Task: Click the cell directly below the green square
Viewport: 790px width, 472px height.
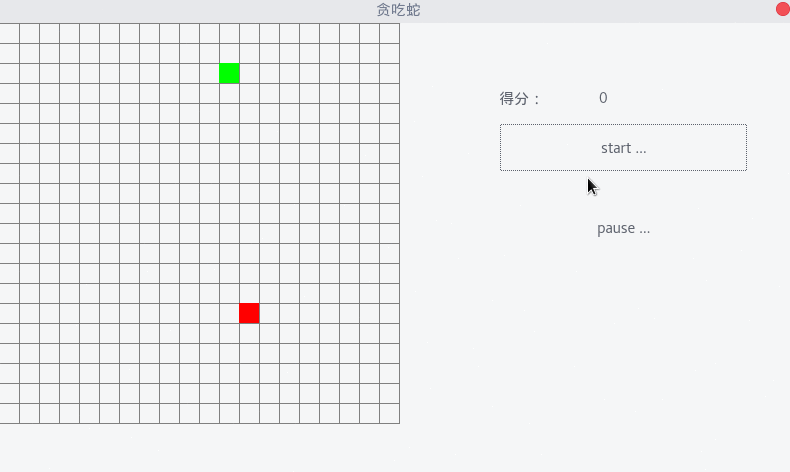Action: click(229, 94)
